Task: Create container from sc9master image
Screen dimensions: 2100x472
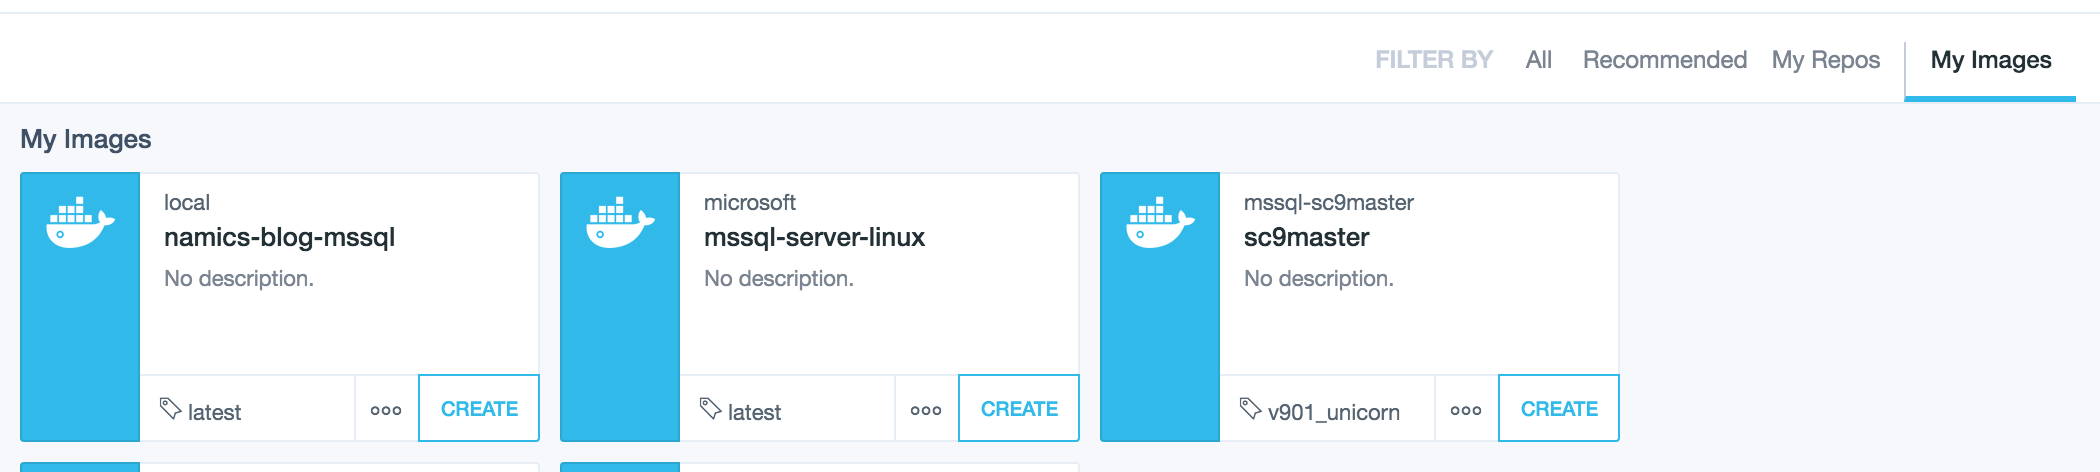Action: 1559,409
